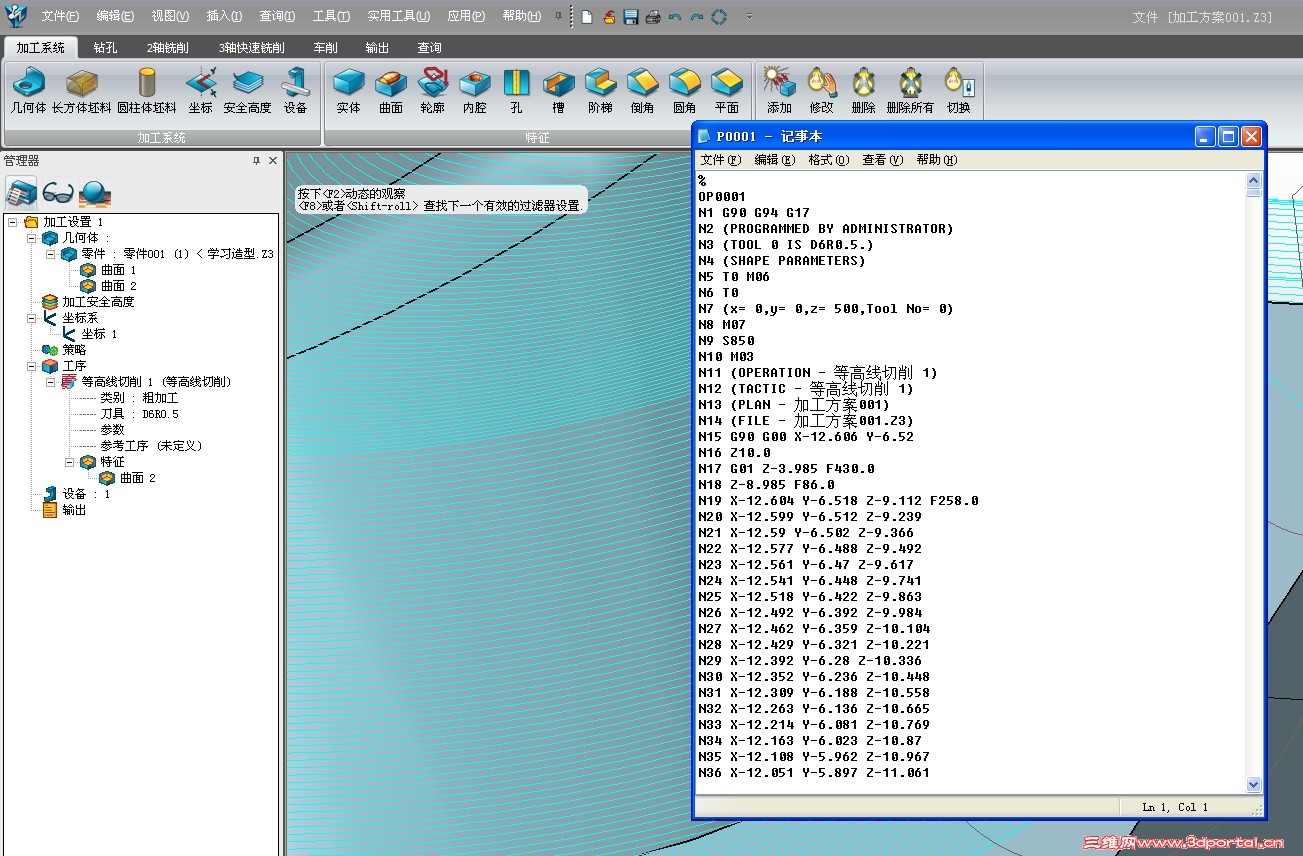The height and width of the screenshot is (856, 1303).
Task: Open the 实用工具(U) menu
Action: [x=398, y=17]
